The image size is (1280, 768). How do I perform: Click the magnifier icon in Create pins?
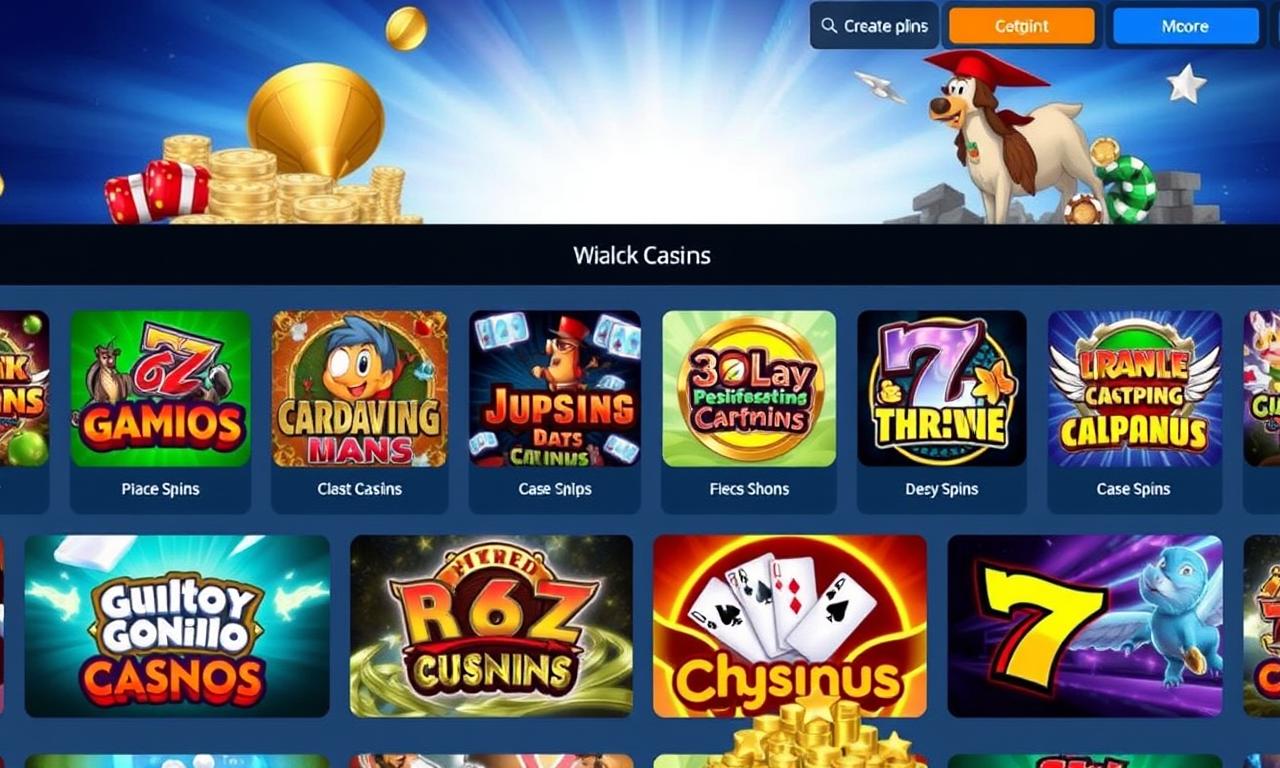click(829, 26)
